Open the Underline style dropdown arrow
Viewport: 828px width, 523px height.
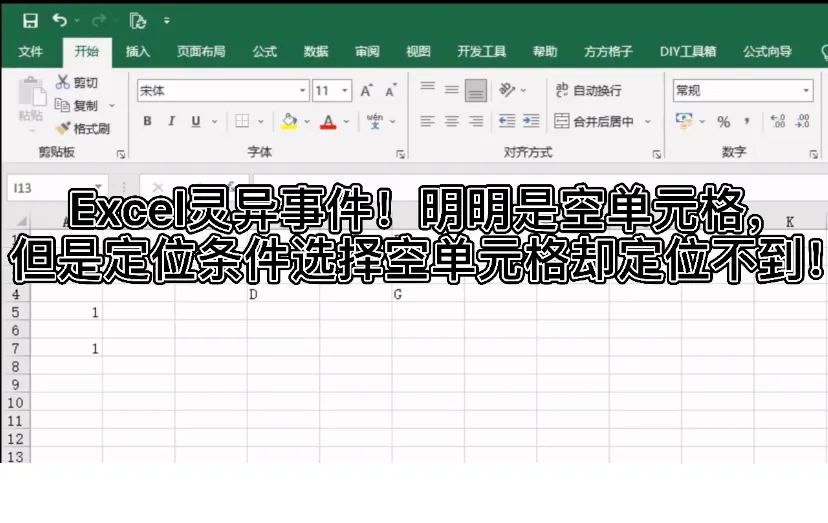[214, 122]
